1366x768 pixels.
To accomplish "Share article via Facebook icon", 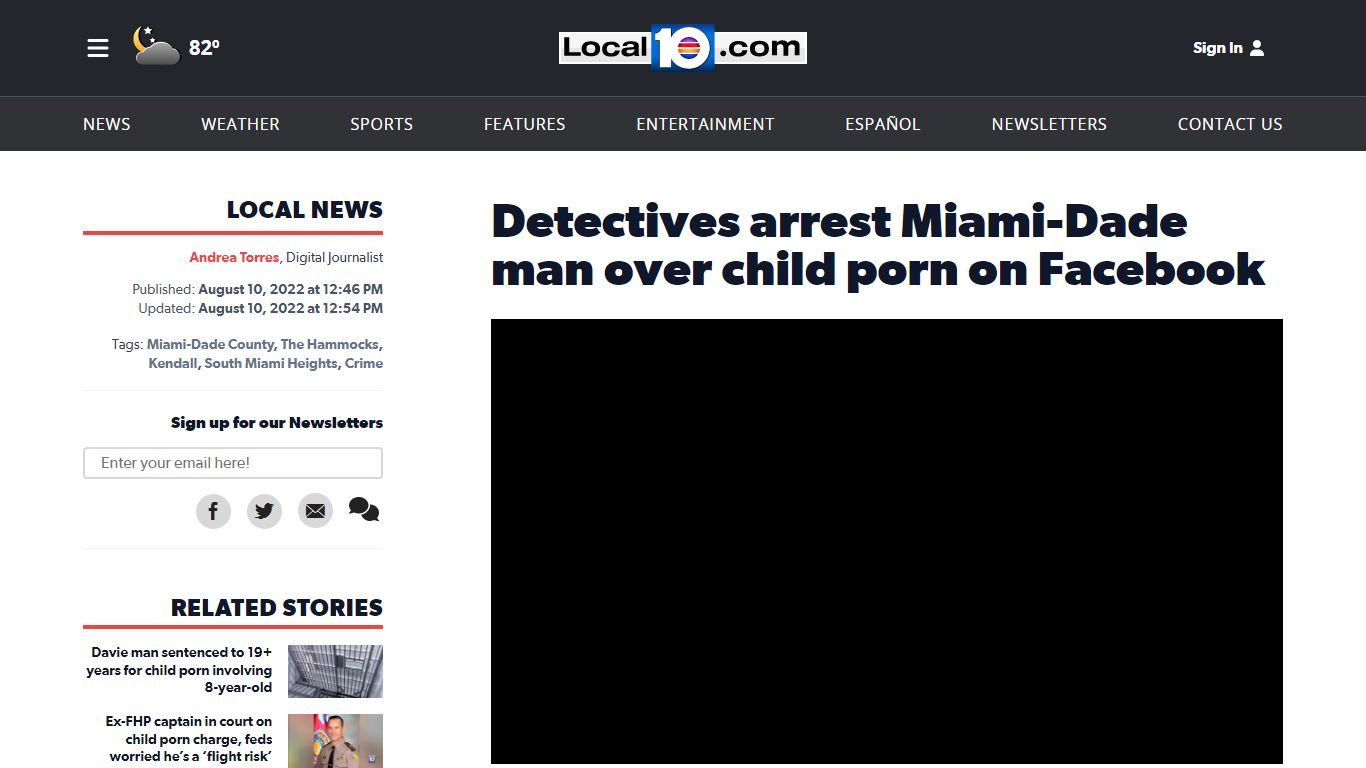I will pos(213,511).
